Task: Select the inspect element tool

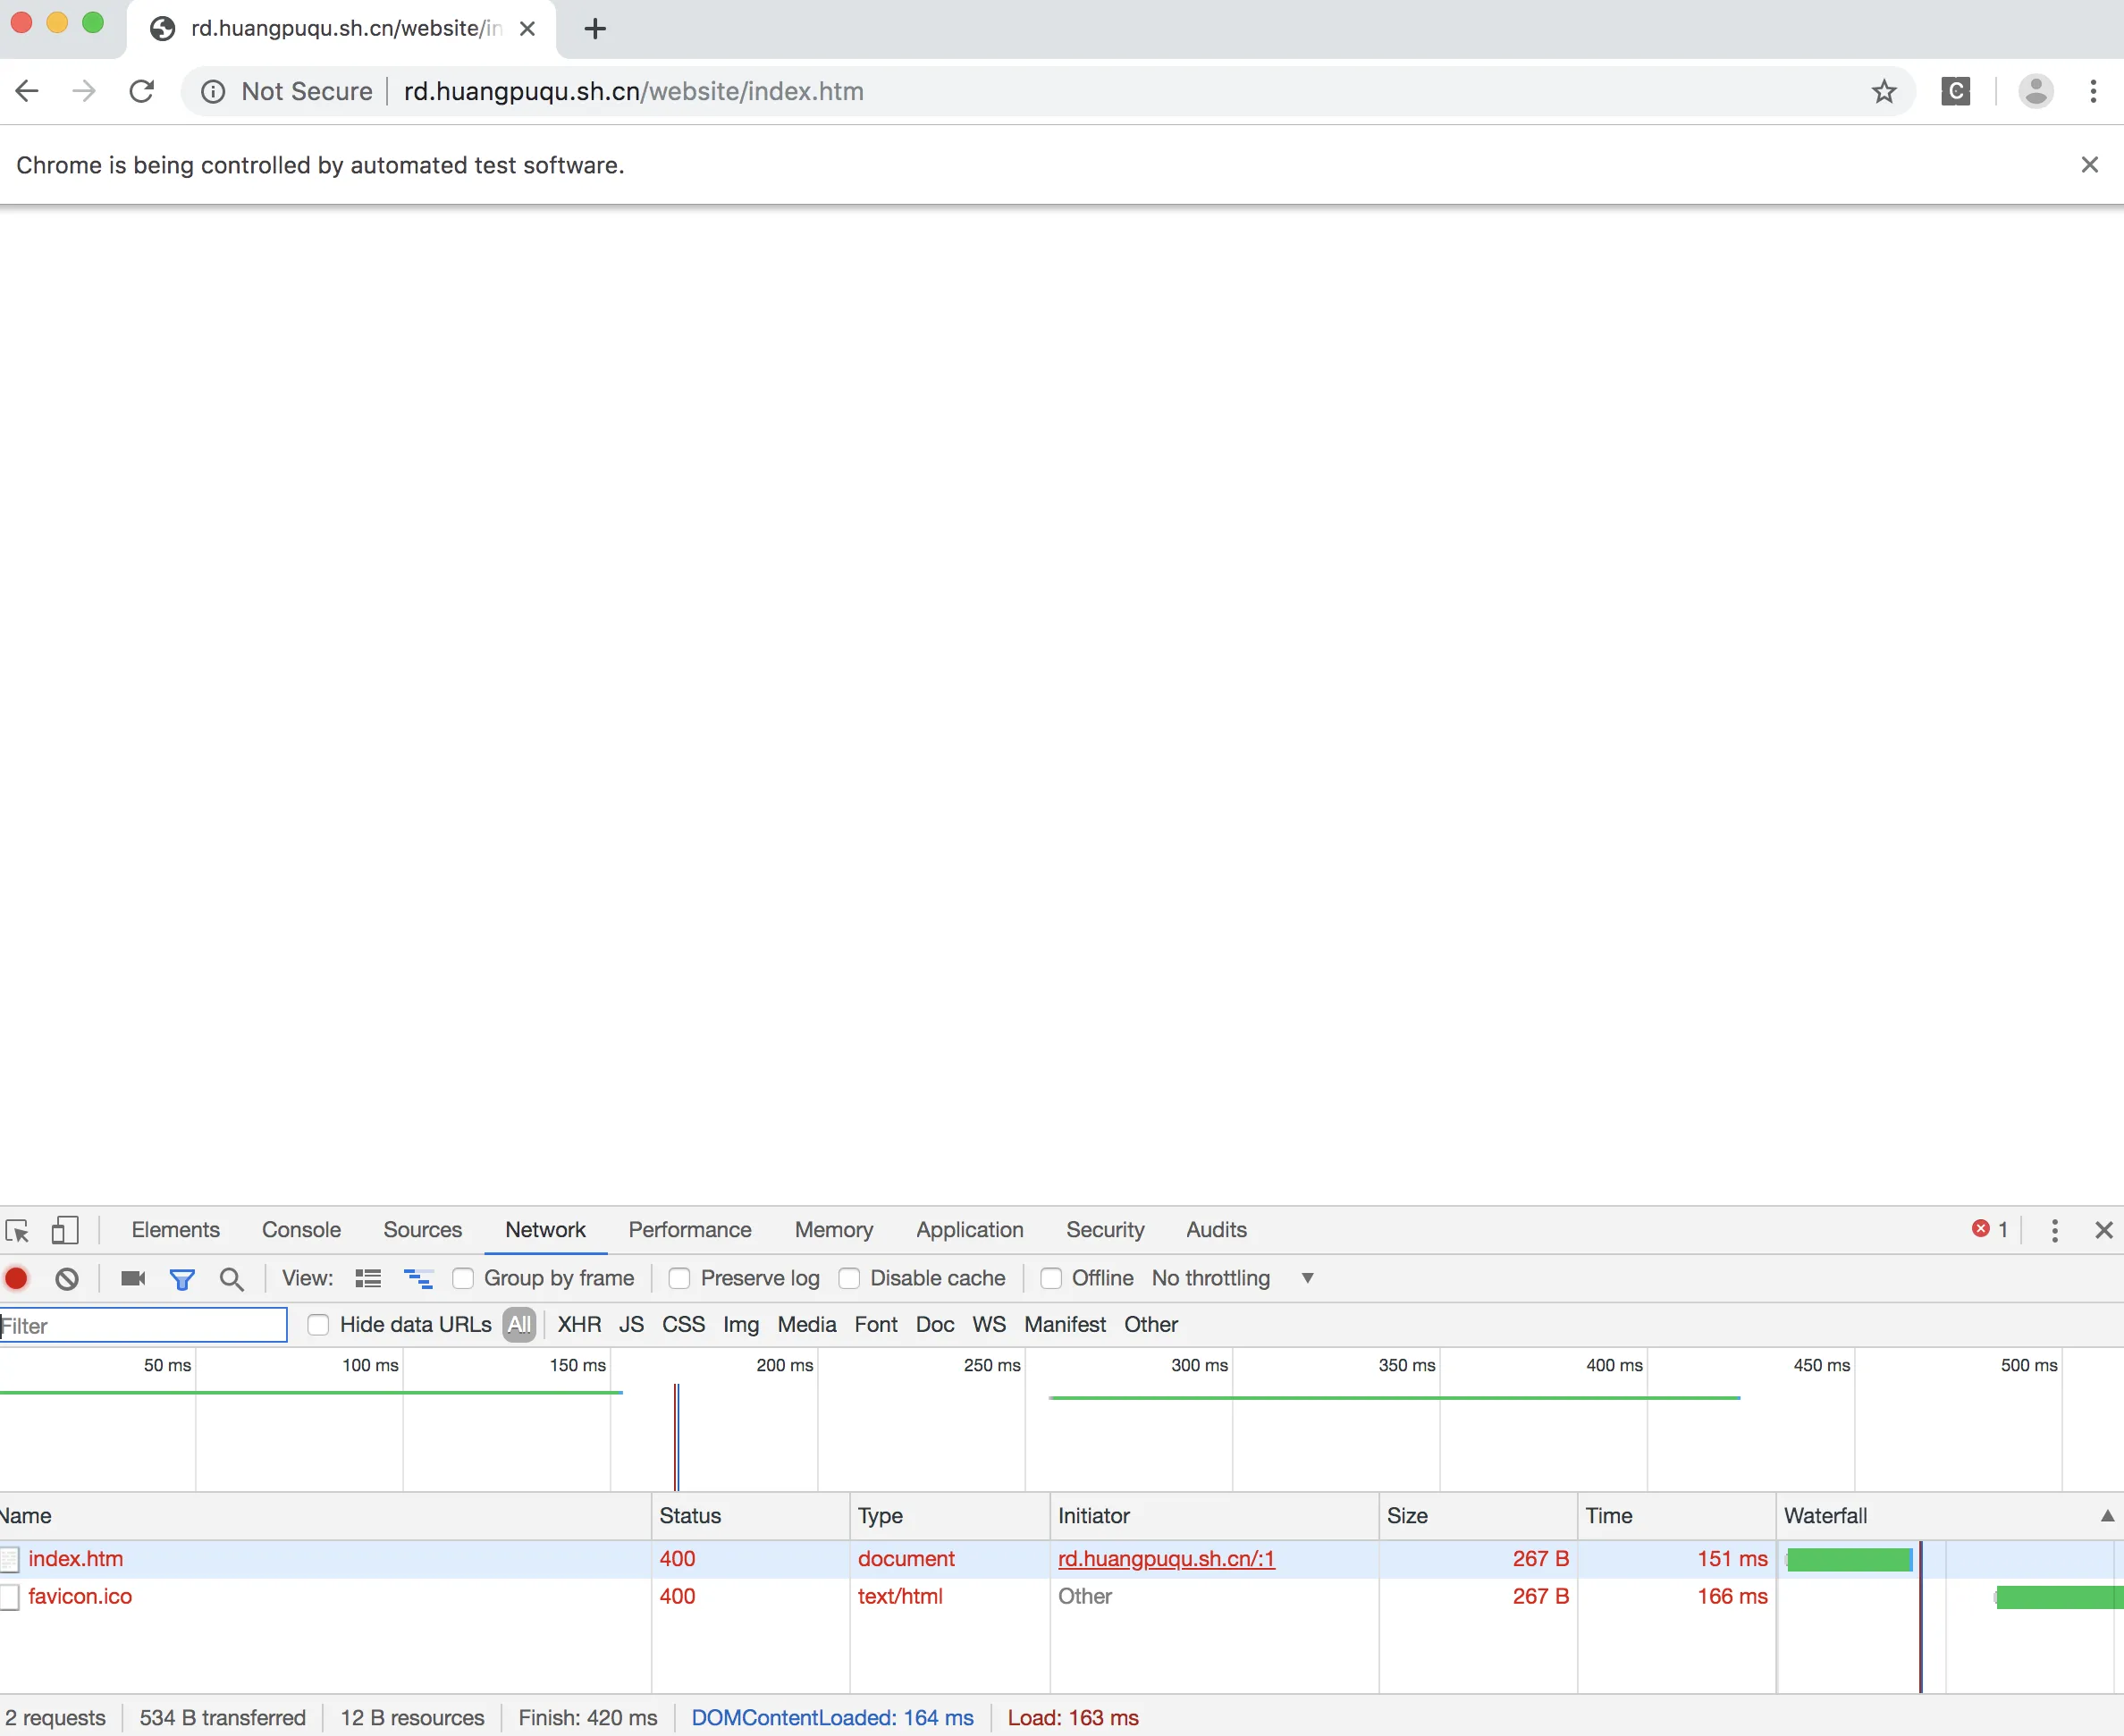Action: click(17, 1230)
